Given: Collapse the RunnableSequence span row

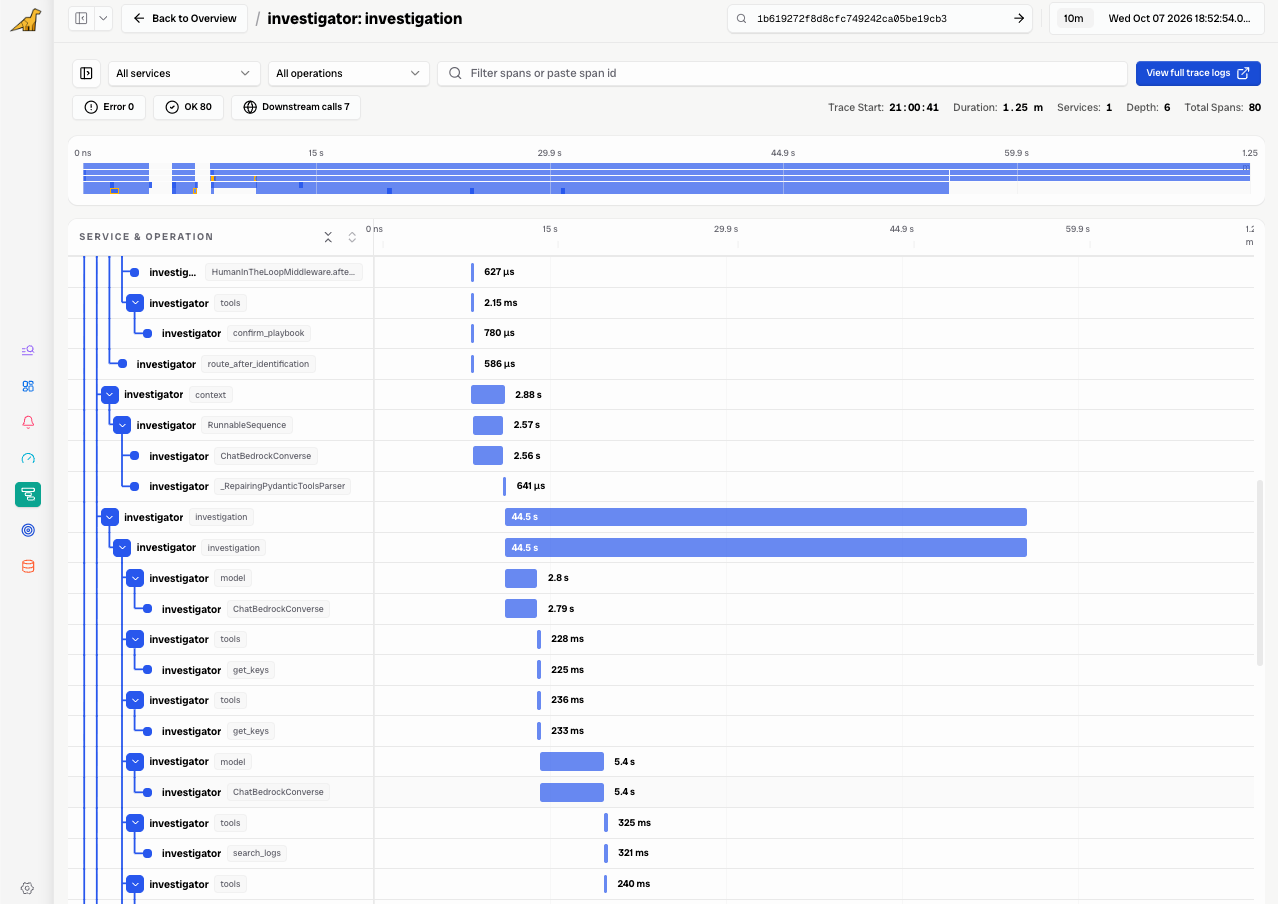Looking at the screenshot, I should click(122, 425).
